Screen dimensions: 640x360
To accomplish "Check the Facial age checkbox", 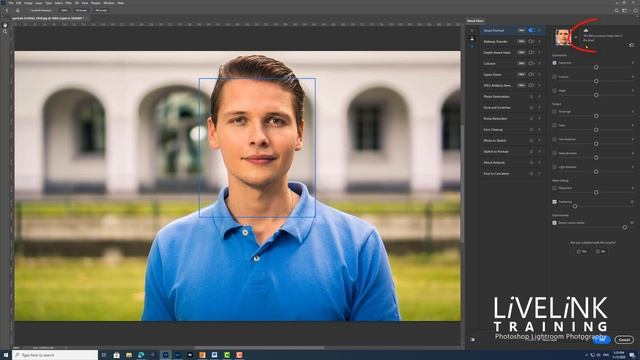I will click(554, 111).
